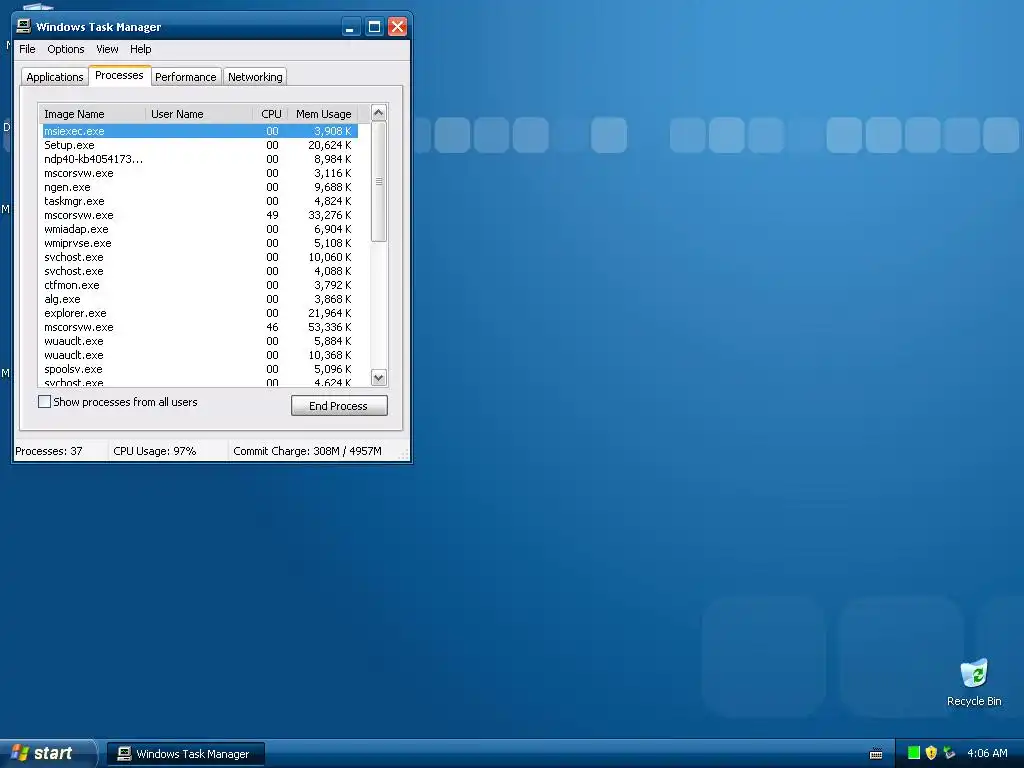The width and height of the screenshot is (1024, 768).
Task: Close the Windows Task Manager window
Action: coord(397,27)
